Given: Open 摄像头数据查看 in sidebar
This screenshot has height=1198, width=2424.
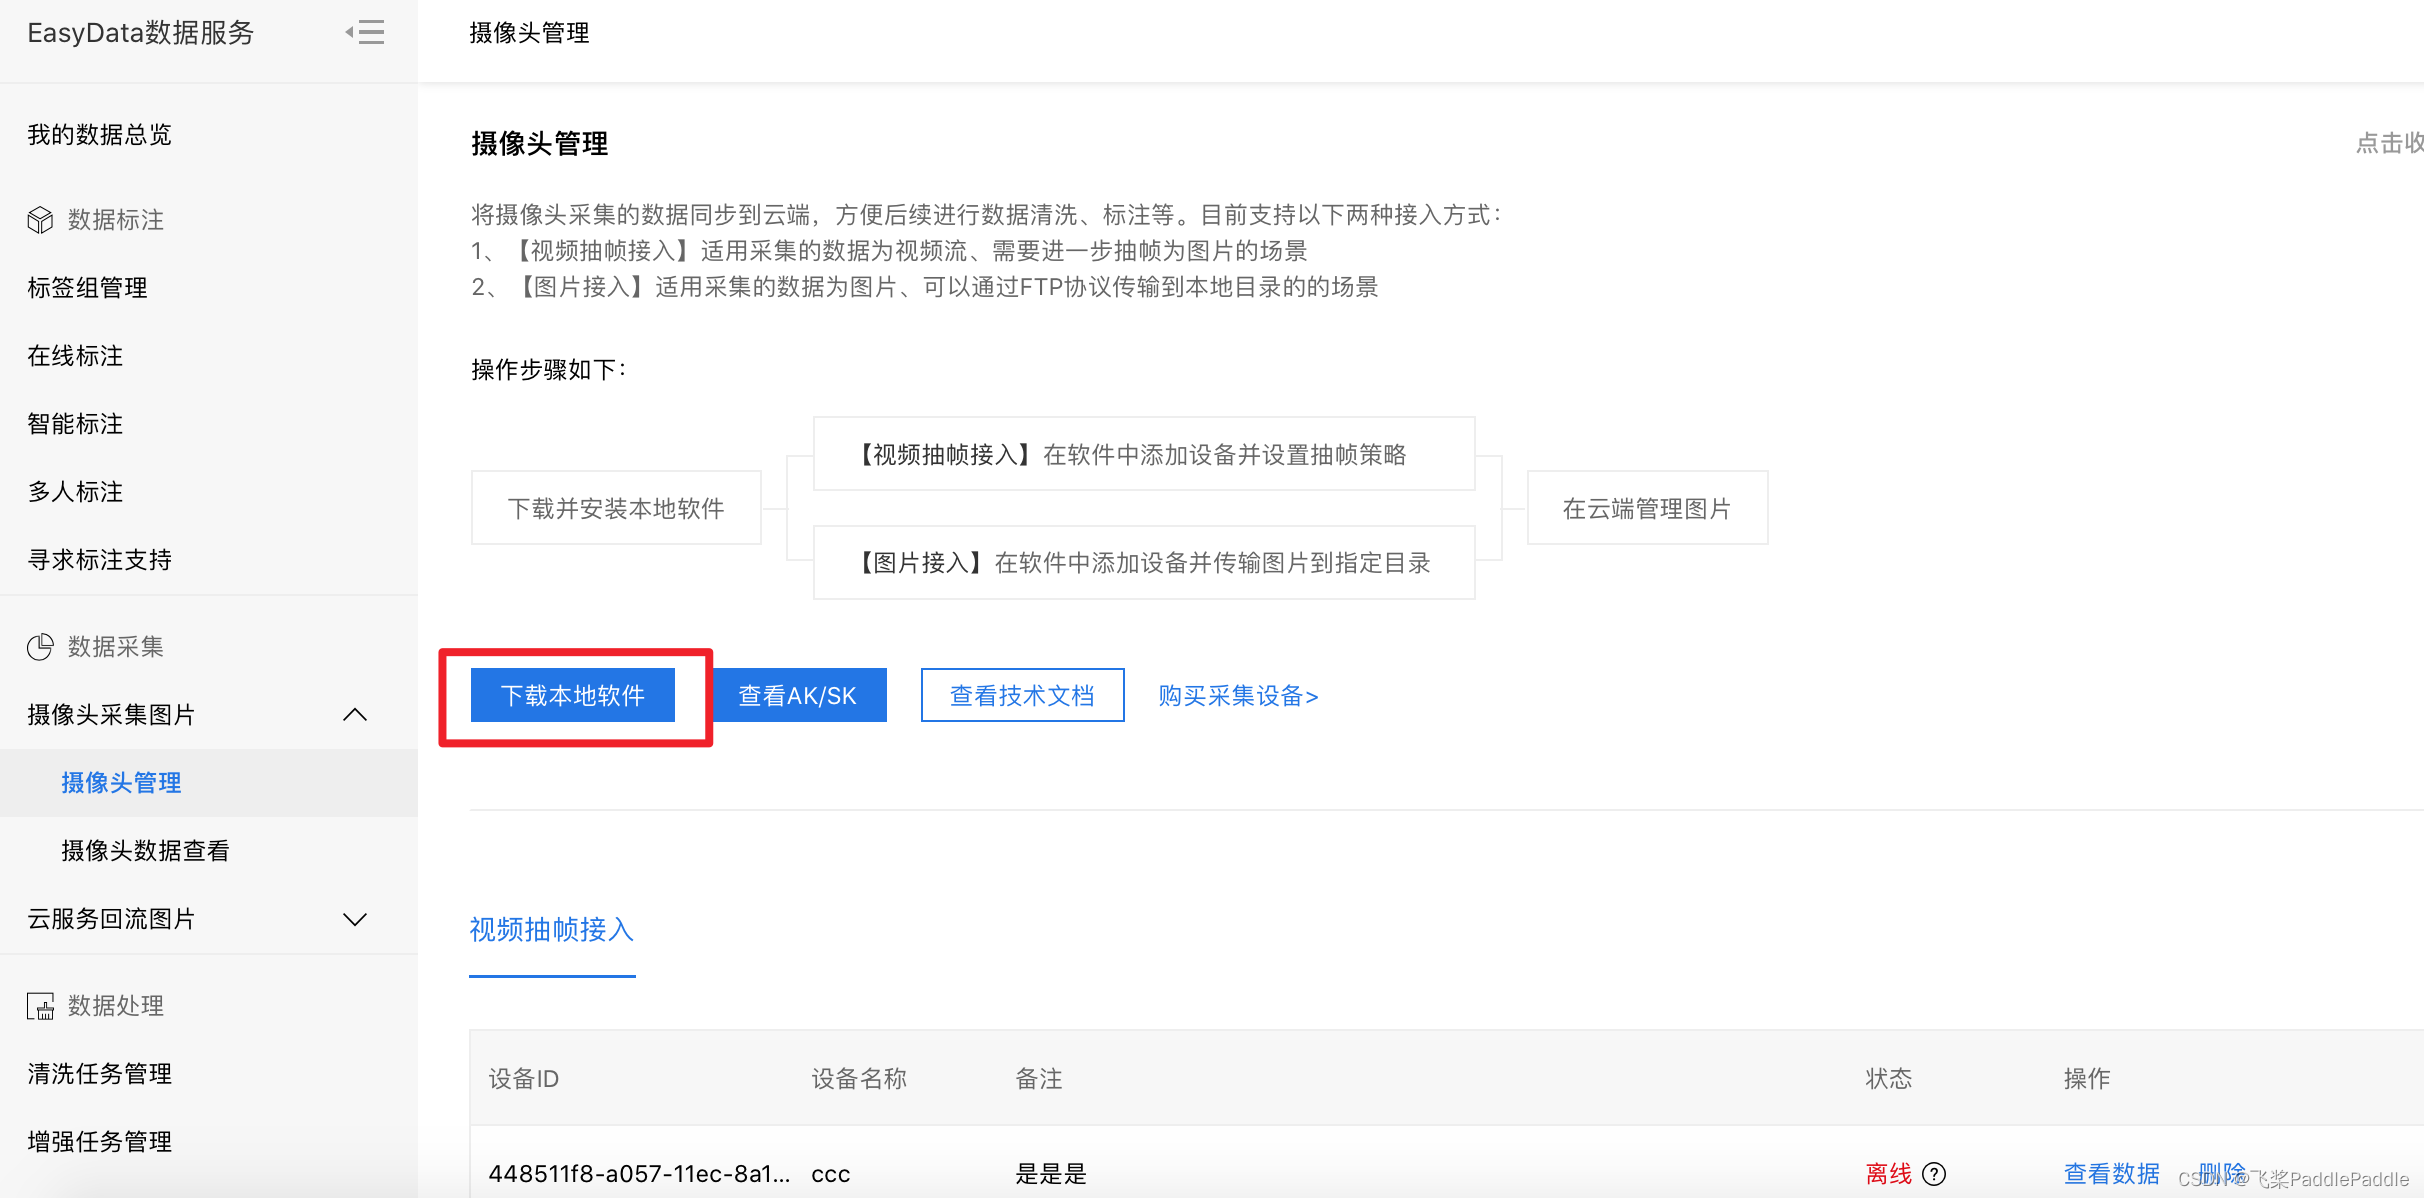Looking at the screenshot, I should pos(145,851).
